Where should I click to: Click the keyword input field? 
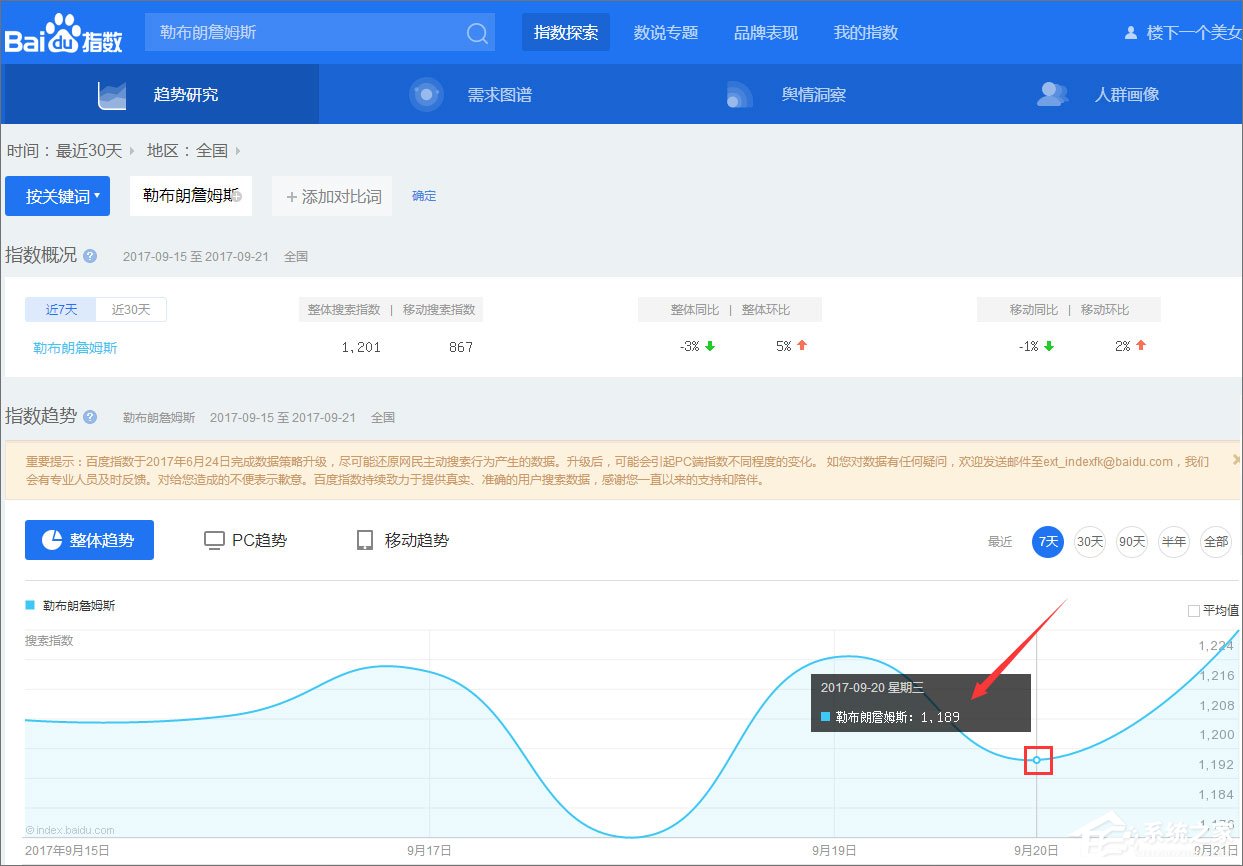click(300, 32)
